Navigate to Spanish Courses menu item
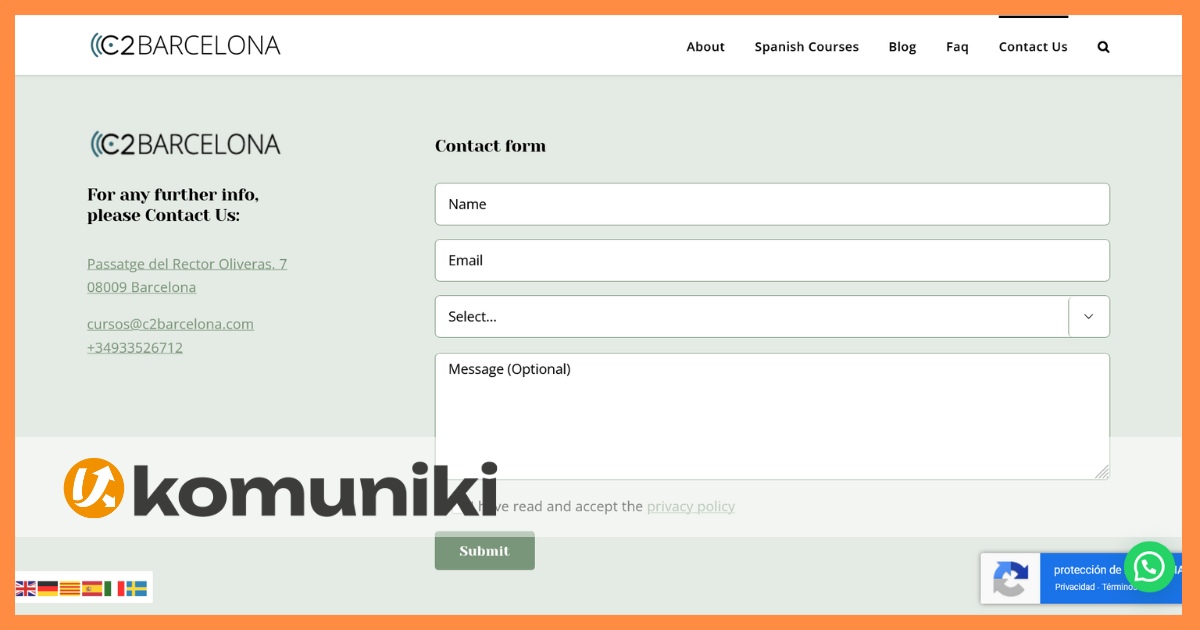 (806, 46)
